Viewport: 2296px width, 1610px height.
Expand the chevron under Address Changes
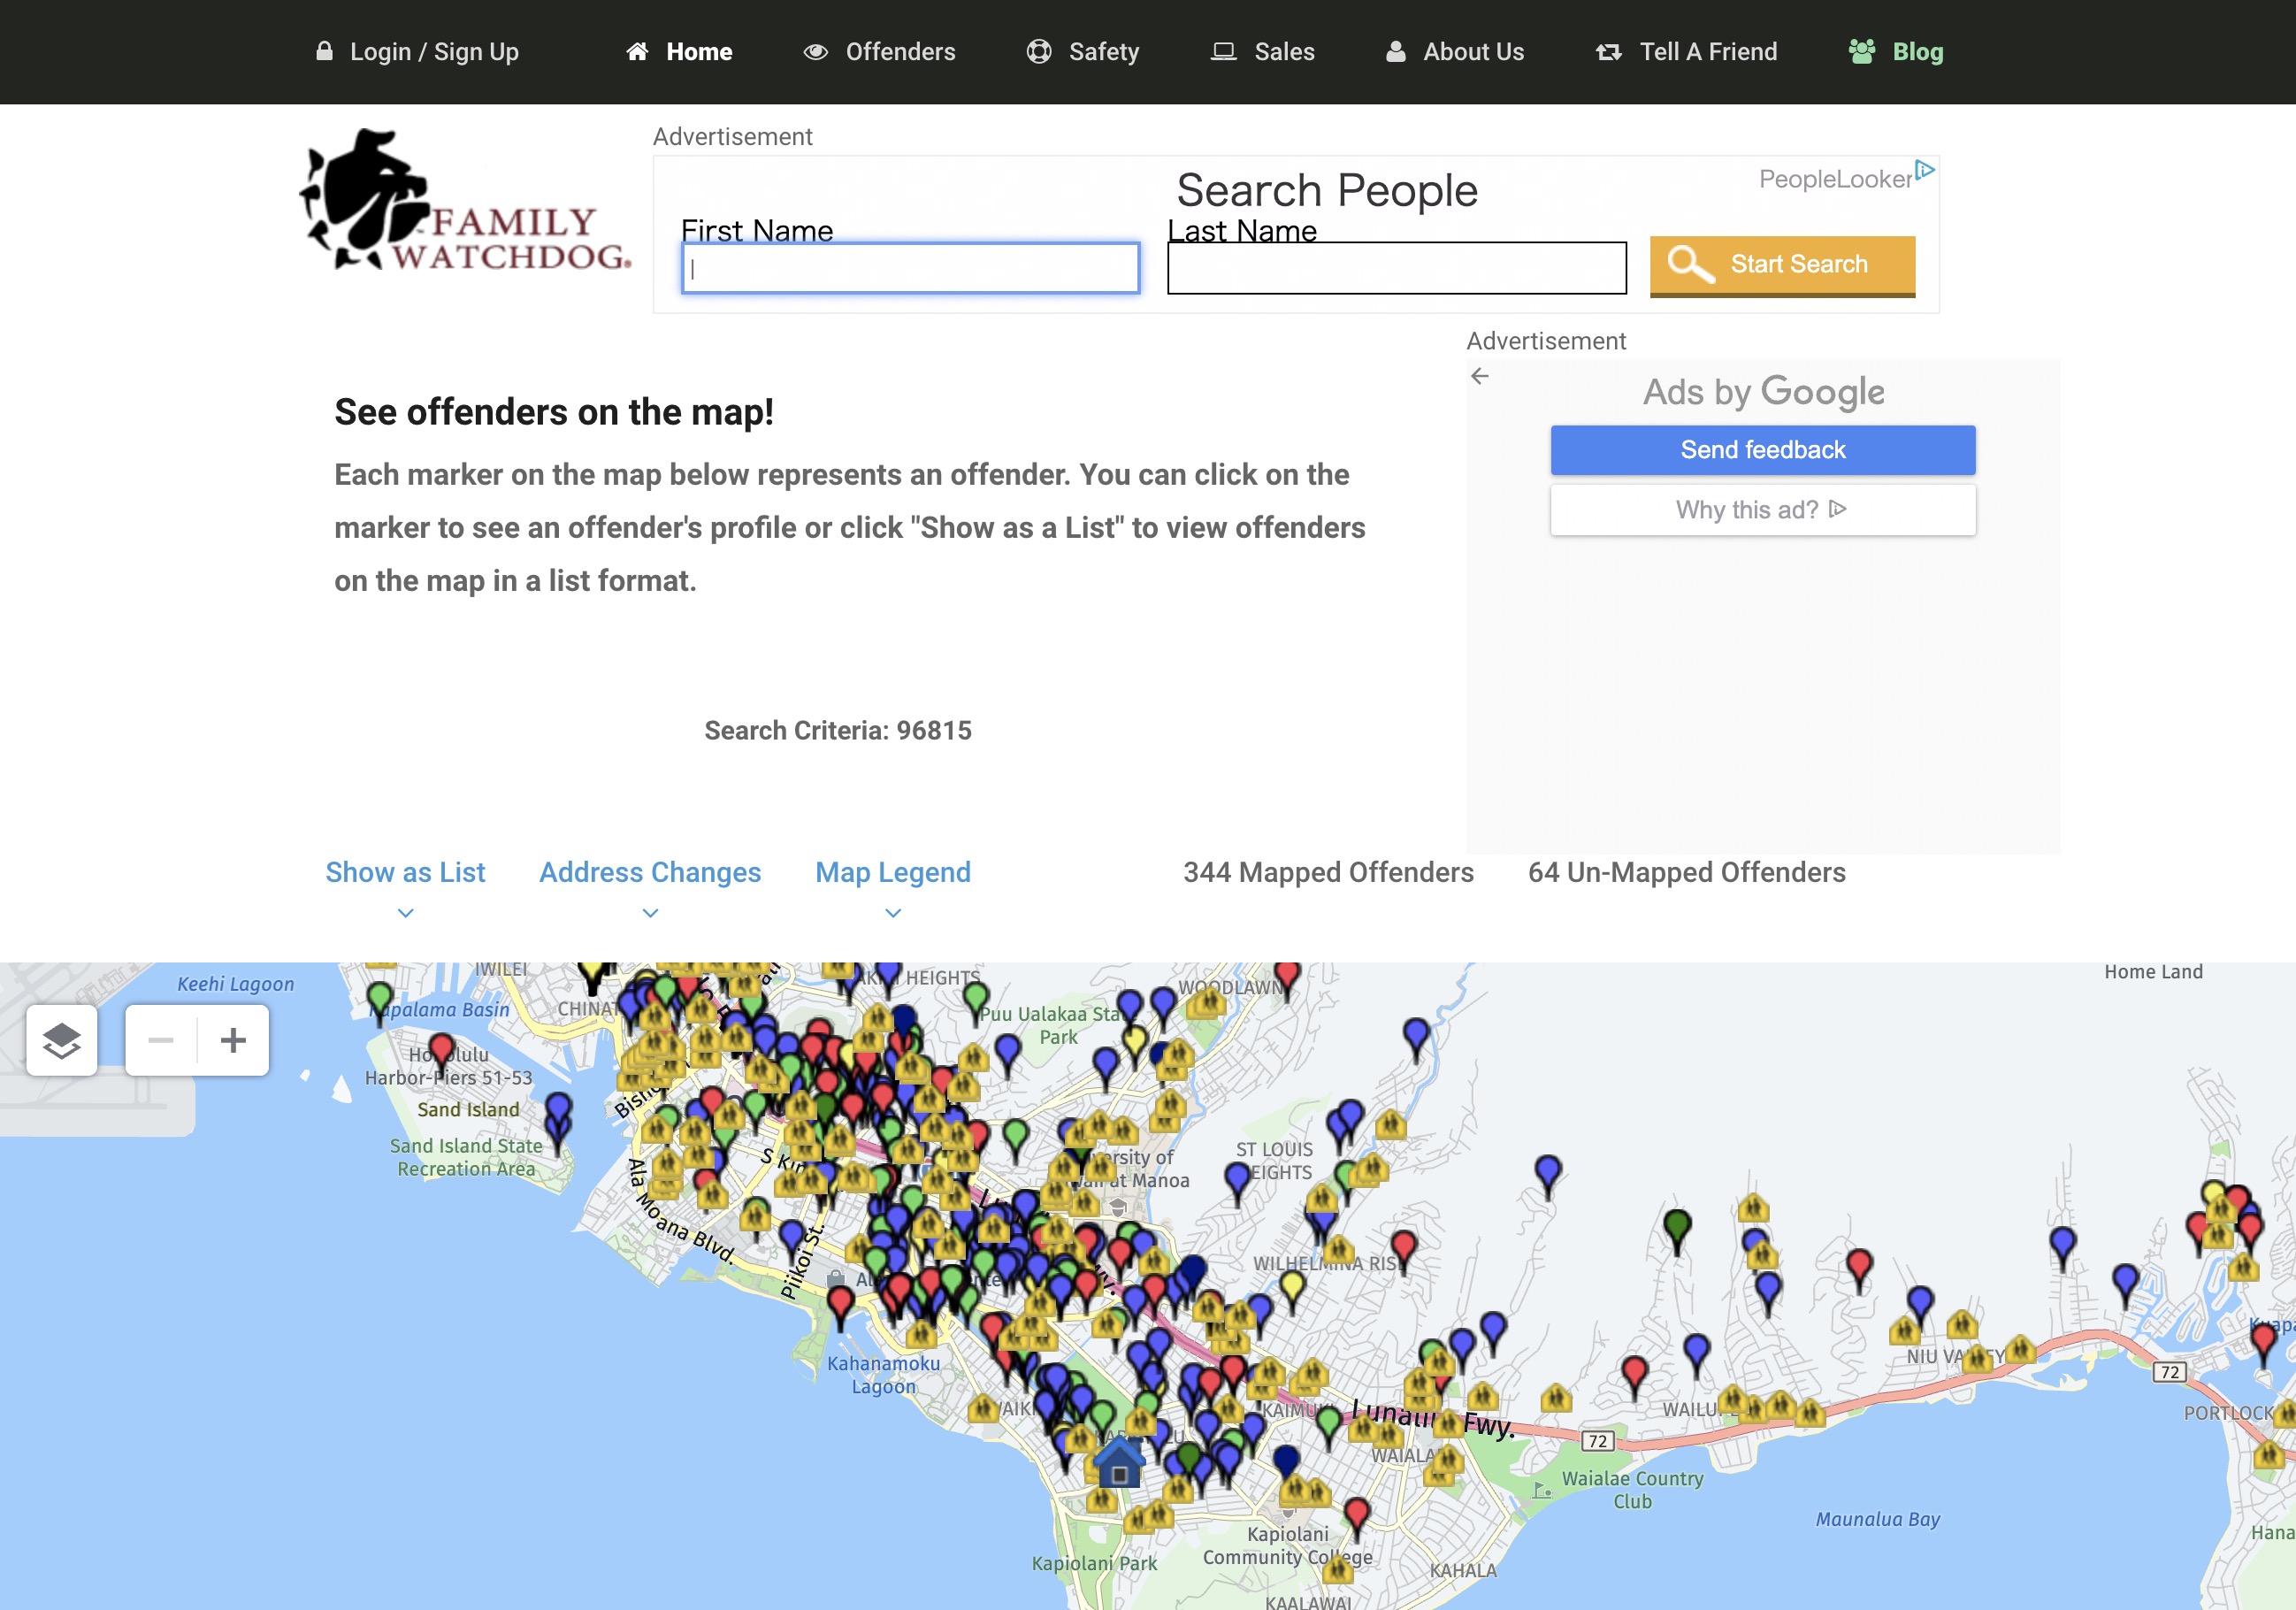(x=650, y=913)
